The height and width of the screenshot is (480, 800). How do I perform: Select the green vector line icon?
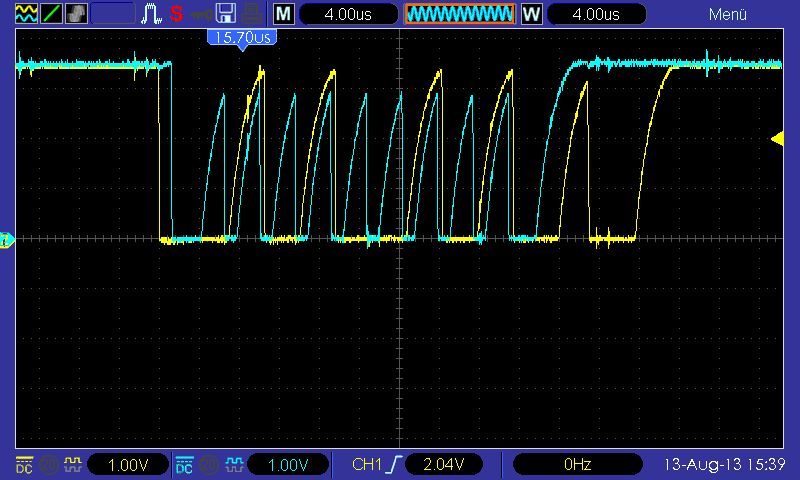pyautogui.click(x=52, y=13)
